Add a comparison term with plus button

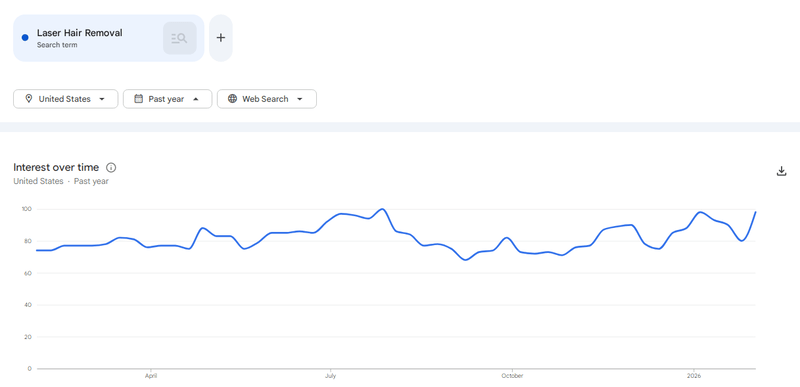click(220, 38)
